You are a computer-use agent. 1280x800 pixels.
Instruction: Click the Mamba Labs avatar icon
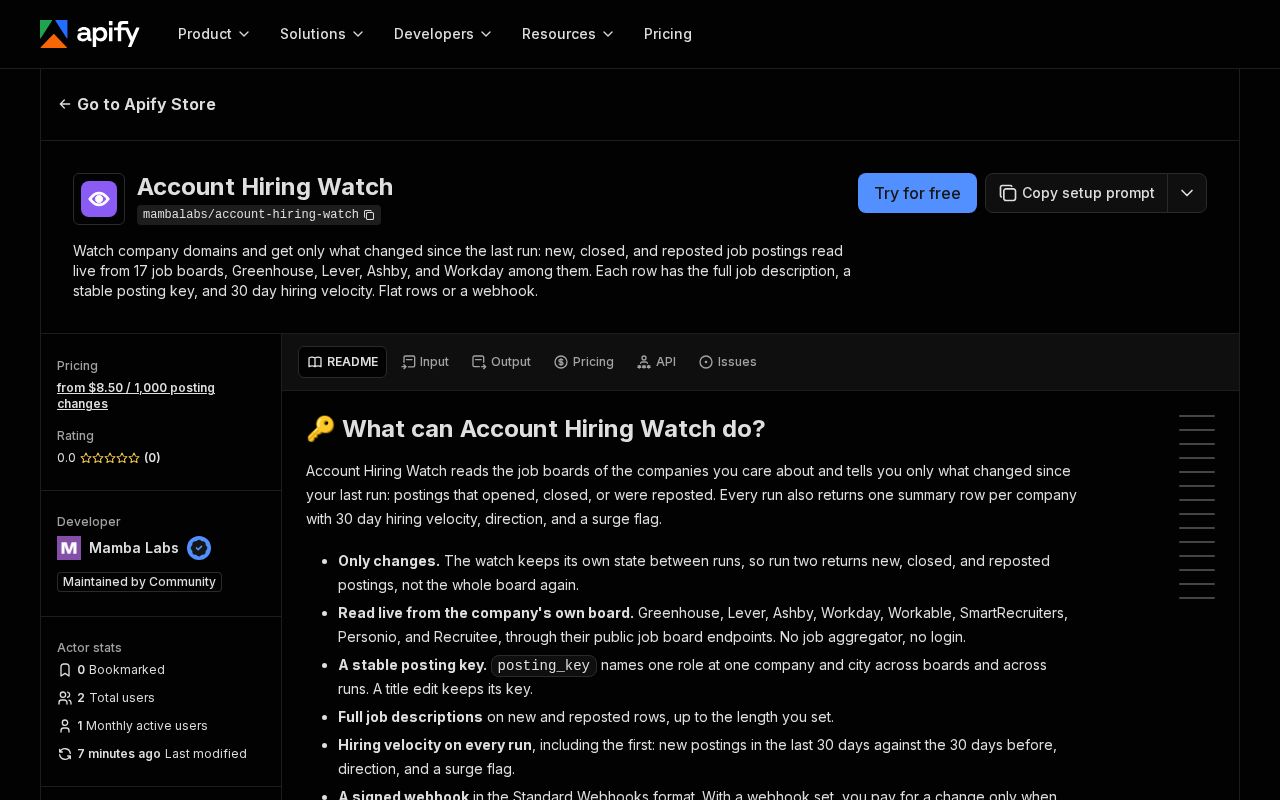(x=69, y=548)
